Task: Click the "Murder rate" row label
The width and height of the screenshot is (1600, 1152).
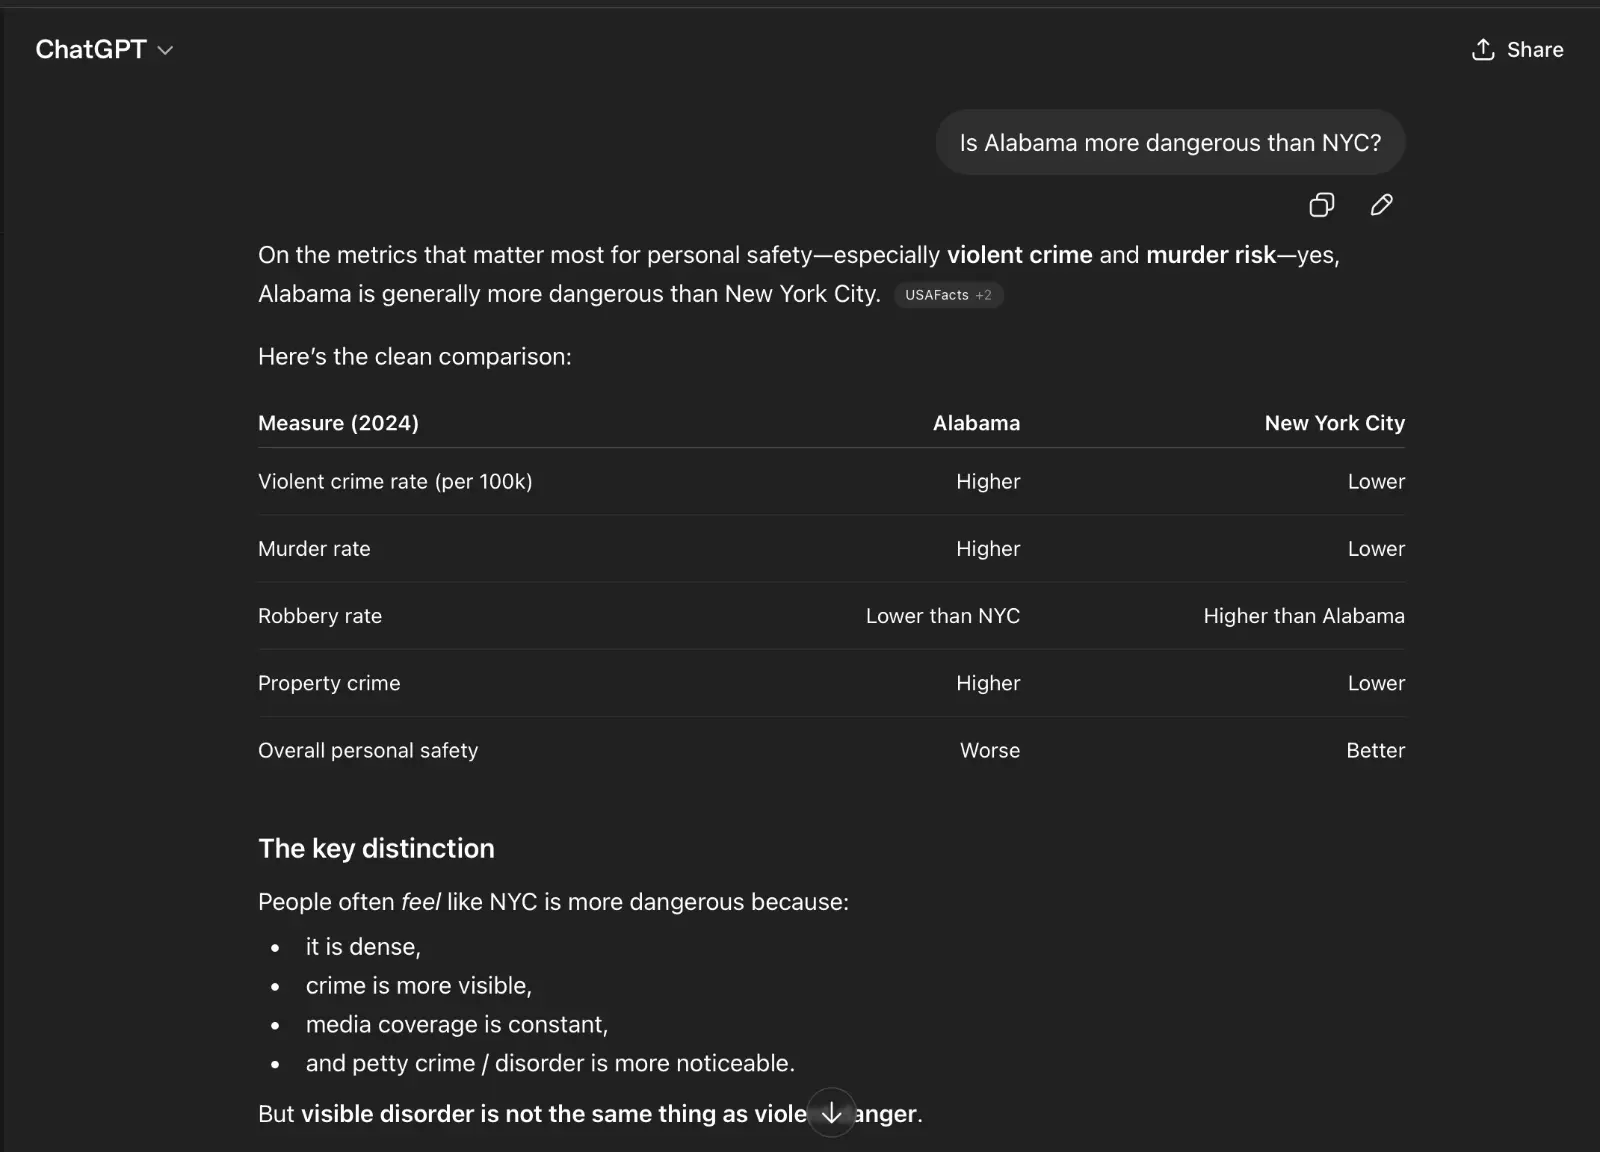Action: (x=314, y=549)
